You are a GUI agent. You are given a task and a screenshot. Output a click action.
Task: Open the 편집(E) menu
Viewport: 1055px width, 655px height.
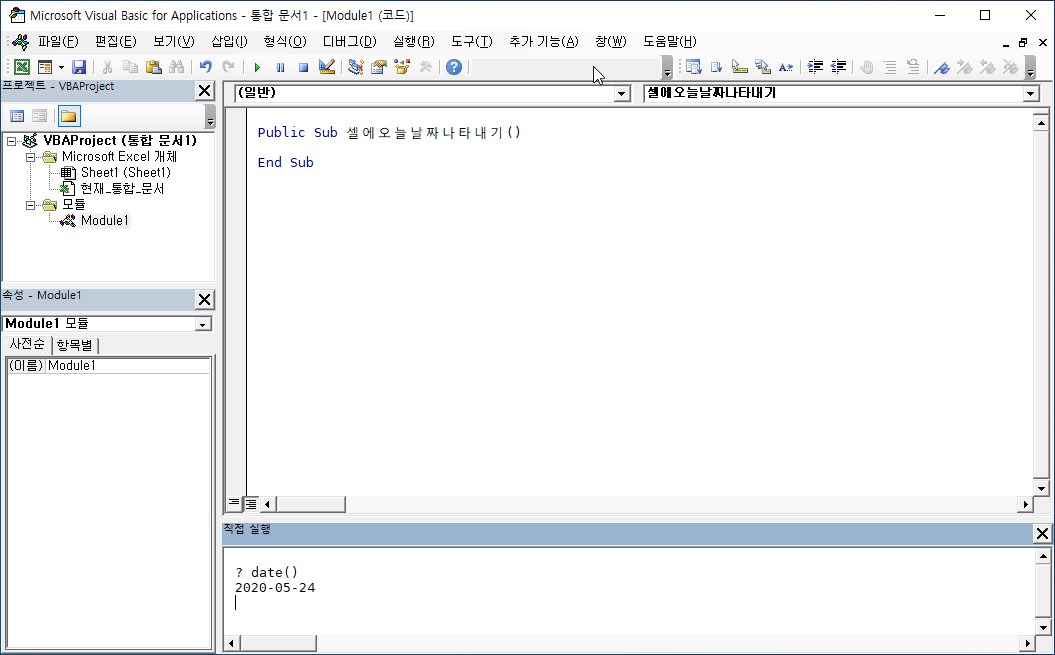pyautogui.click(x=116, y=42)
